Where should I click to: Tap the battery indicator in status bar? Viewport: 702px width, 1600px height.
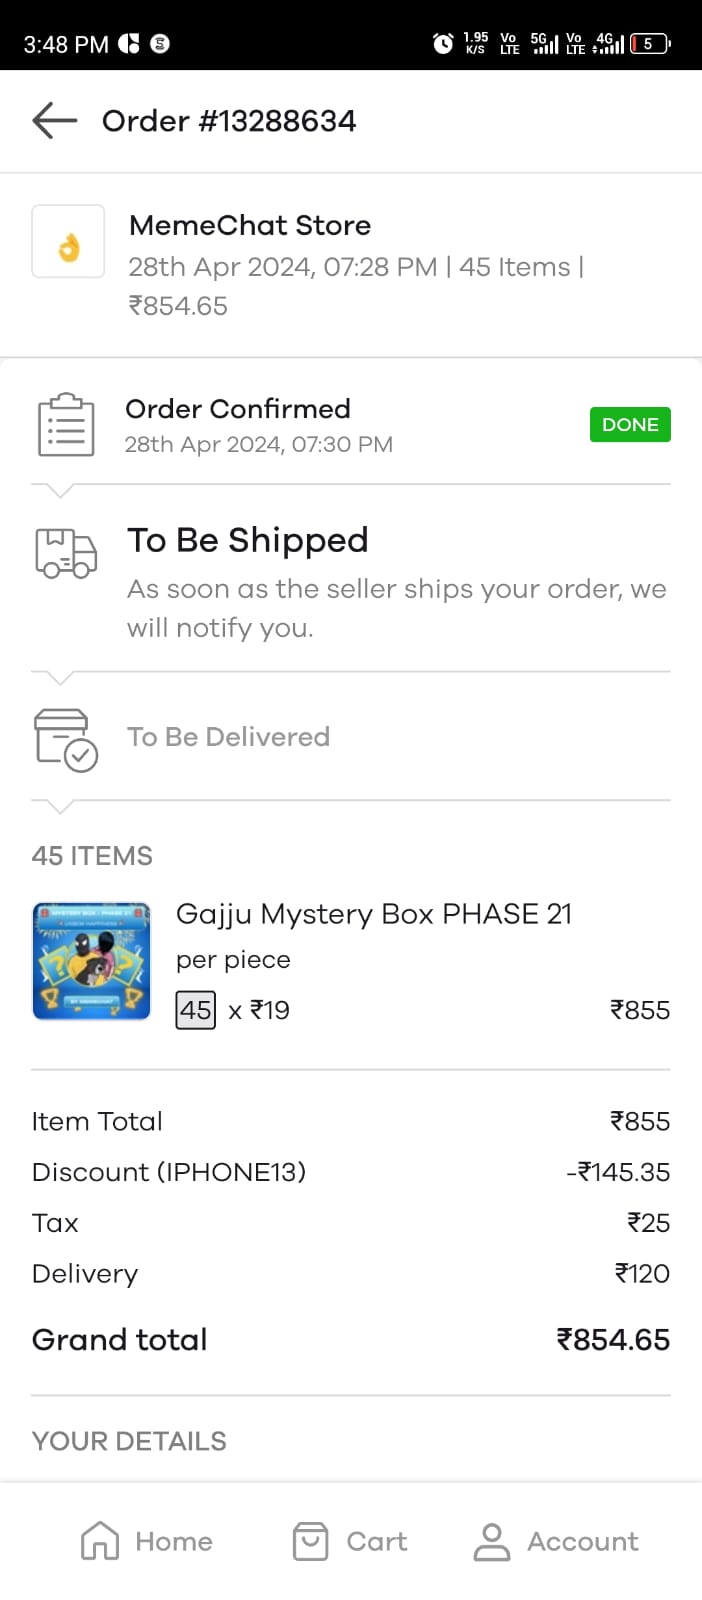click(650, 43)
